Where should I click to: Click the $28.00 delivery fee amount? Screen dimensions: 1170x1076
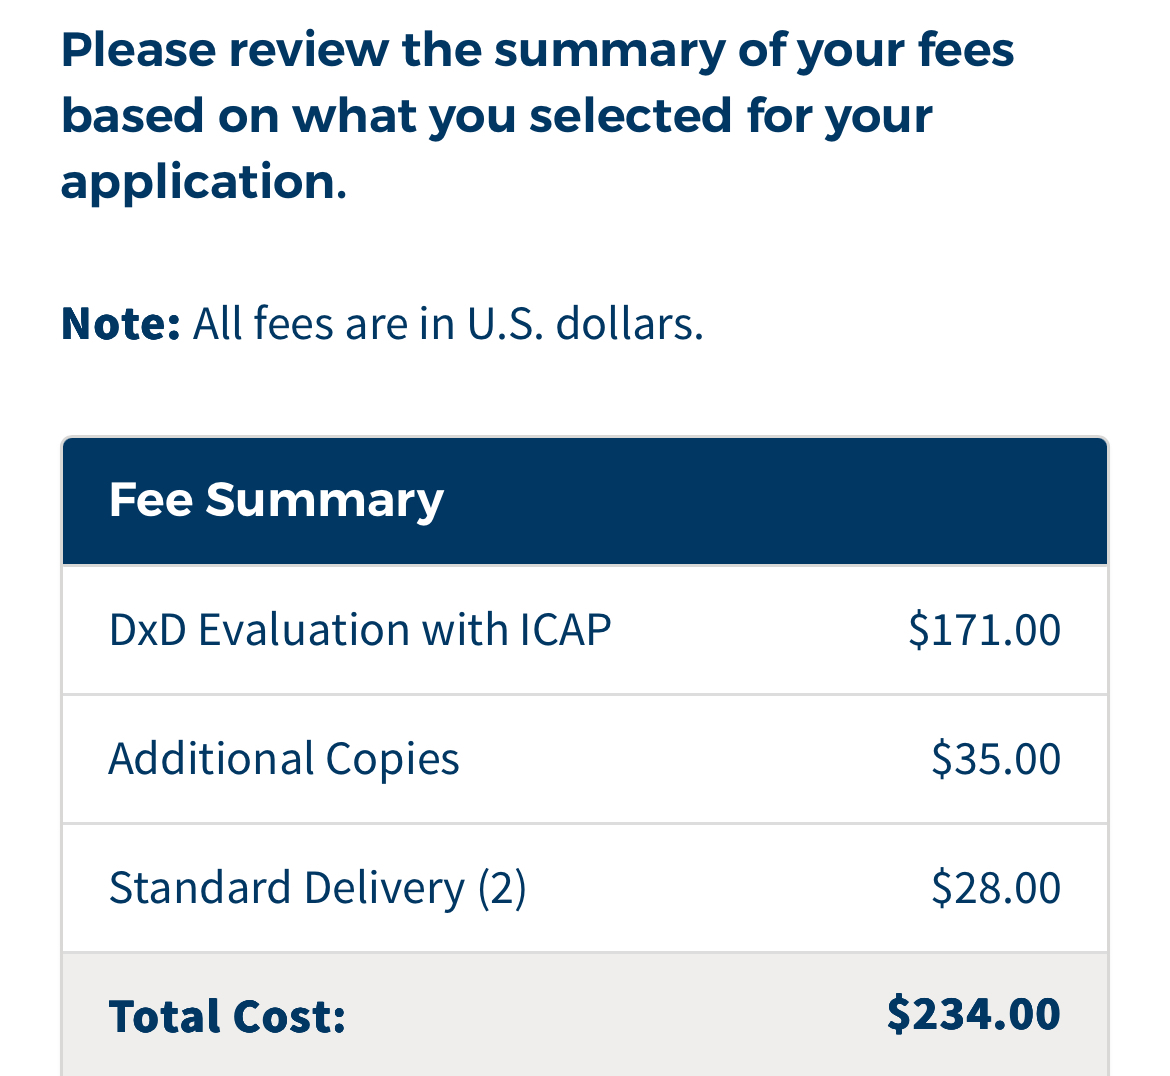995,888
